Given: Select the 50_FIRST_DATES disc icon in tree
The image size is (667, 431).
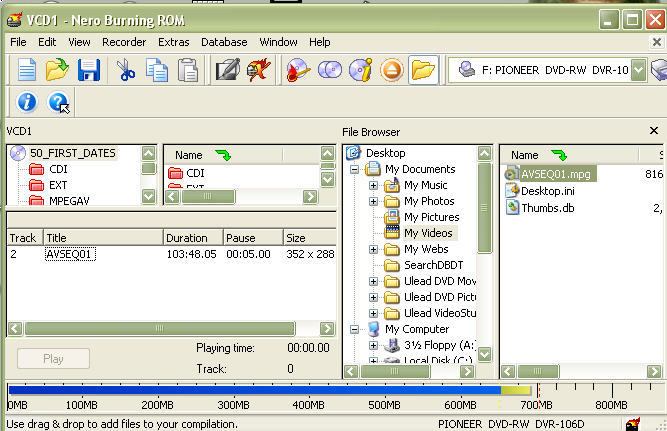Looking at the screenshot, I should coord(18,153).
